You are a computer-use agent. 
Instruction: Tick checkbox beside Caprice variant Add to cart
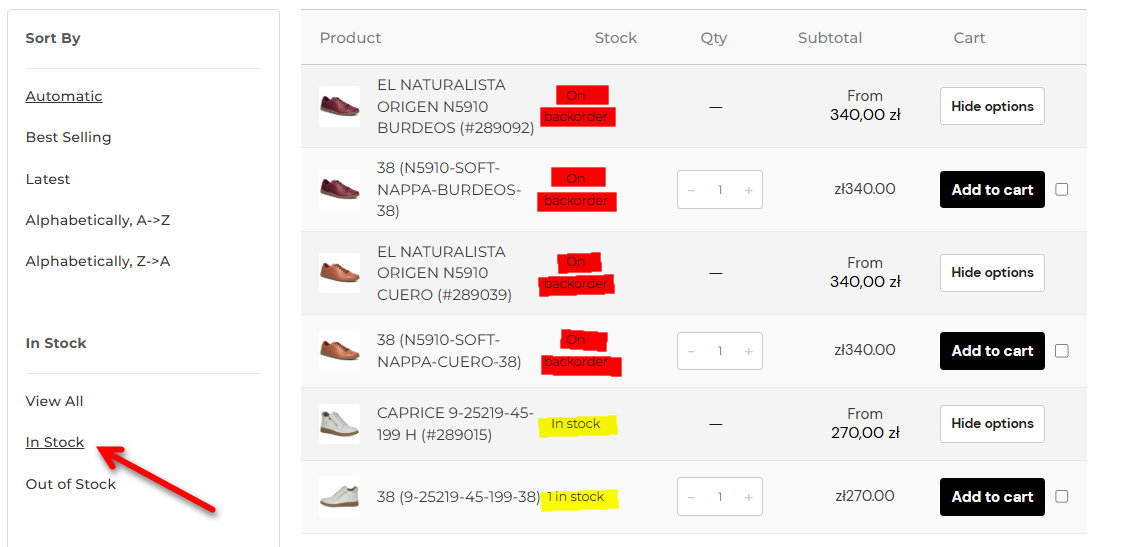[1062, 496]
